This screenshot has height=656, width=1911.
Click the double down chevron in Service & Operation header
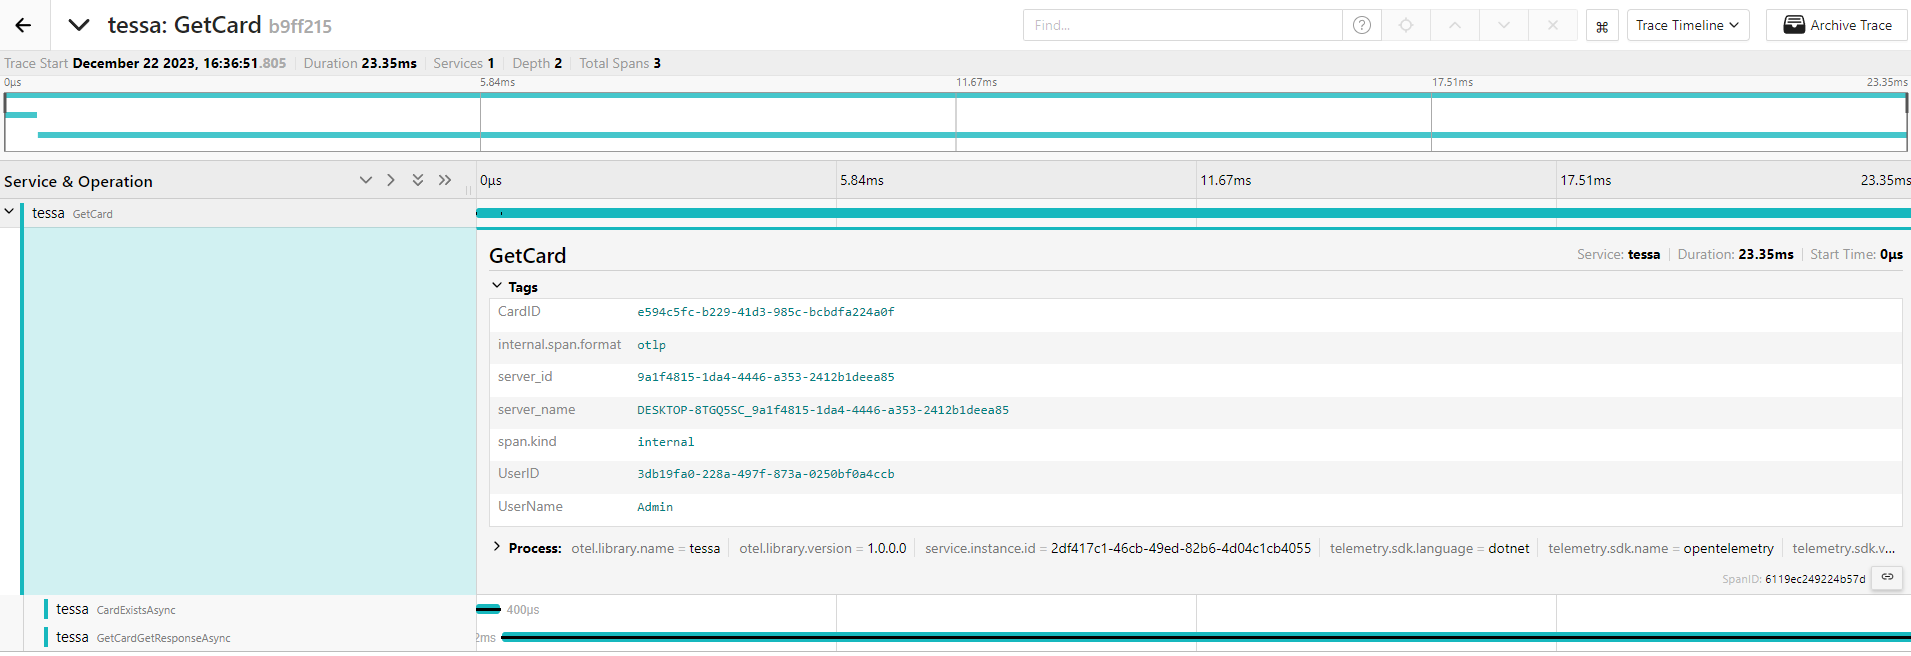tap(418, 180)
